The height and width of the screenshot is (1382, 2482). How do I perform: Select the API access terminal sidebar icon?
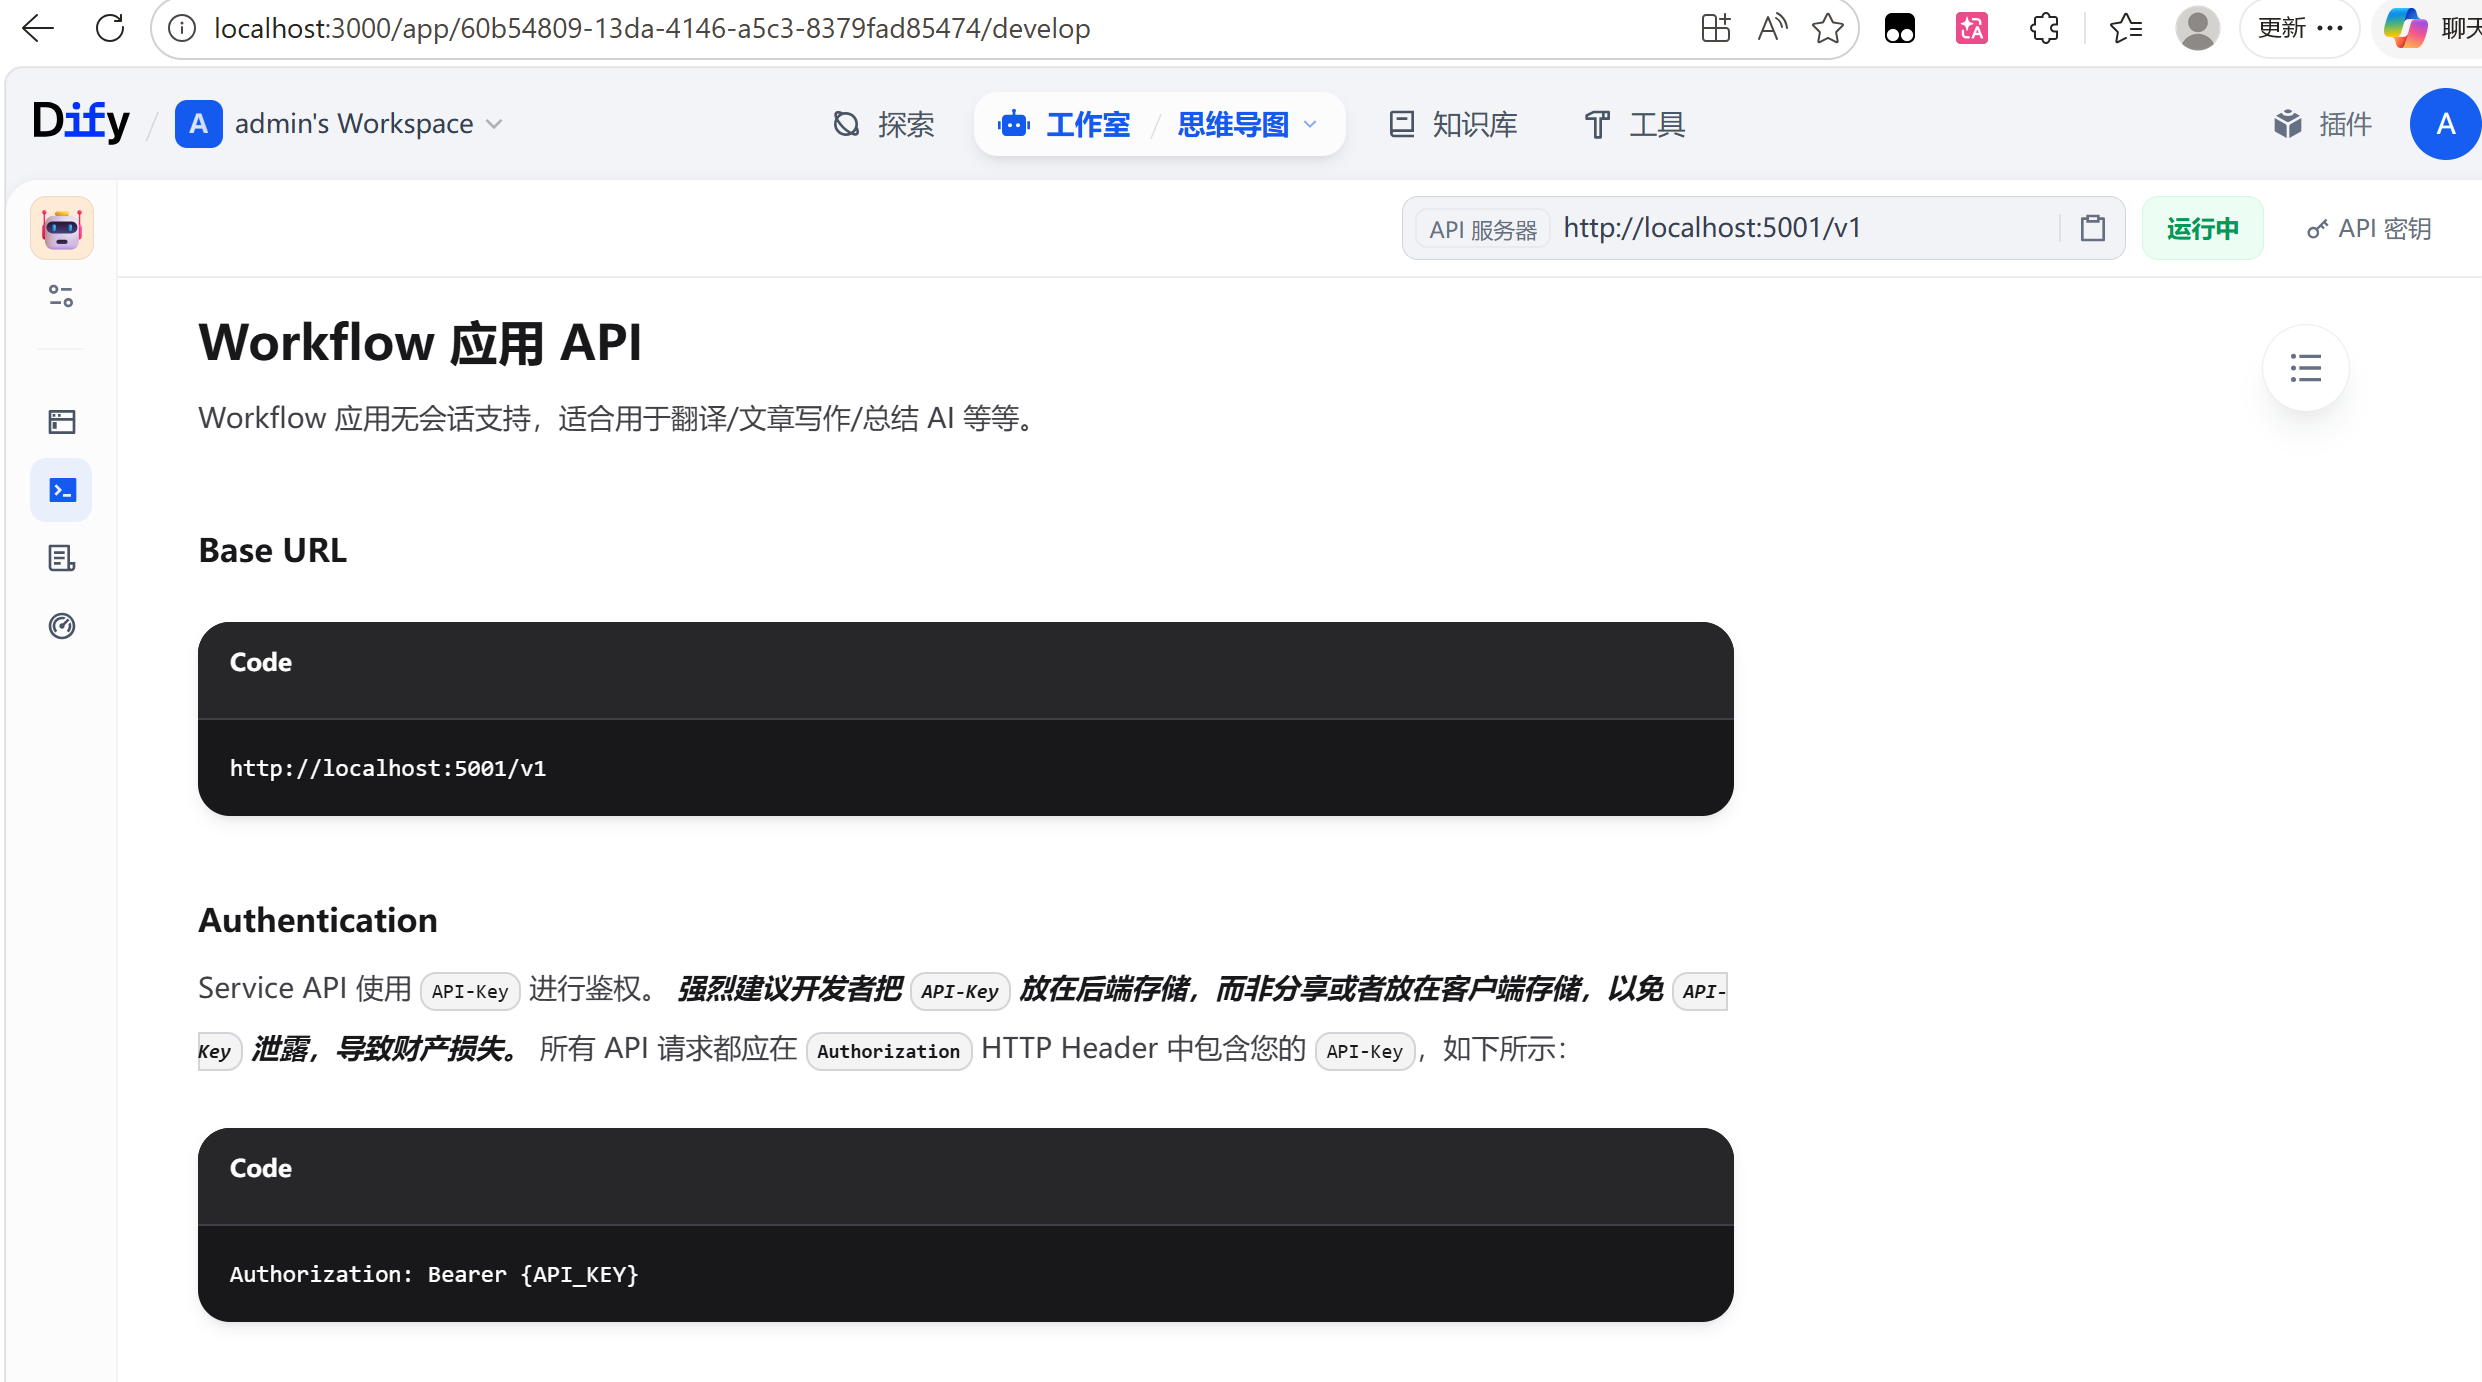62,490
